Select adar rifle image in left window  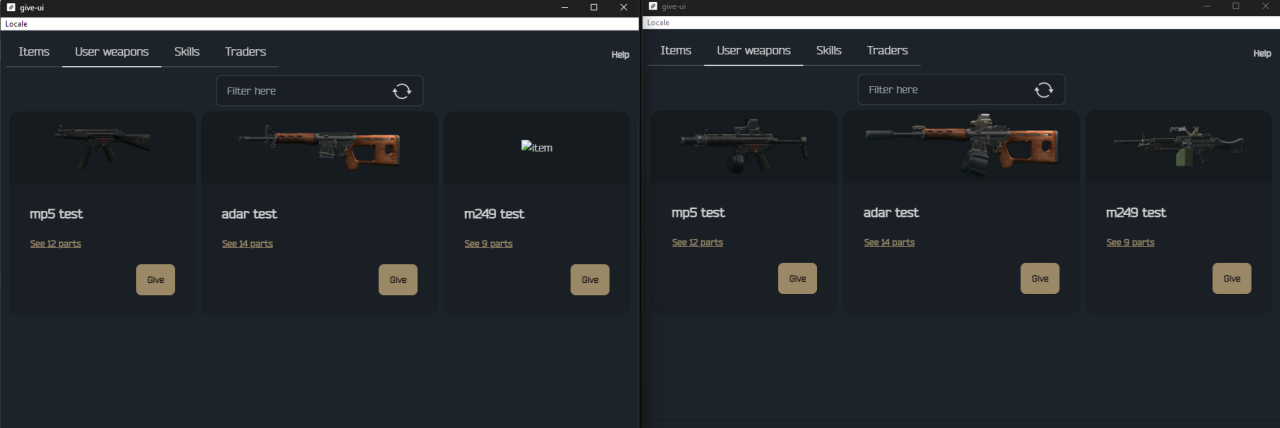click(319, 147)
